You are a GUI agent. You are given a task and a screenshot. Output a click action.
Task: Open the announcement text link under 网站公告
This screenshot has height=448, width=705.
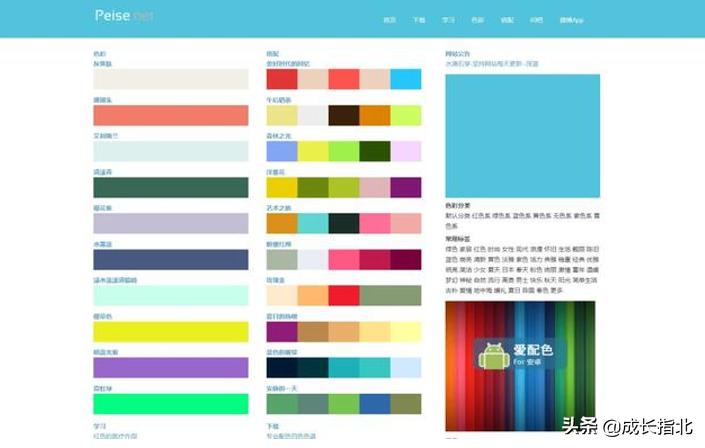point(492,64)
